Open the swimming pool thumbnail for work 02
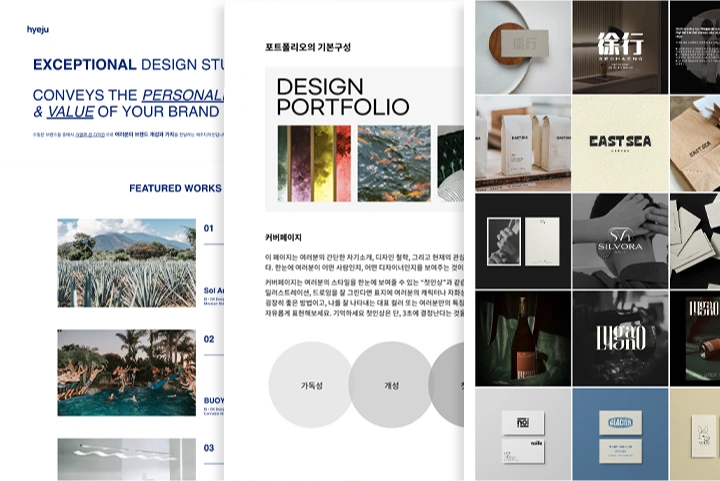 click(126, 373)
